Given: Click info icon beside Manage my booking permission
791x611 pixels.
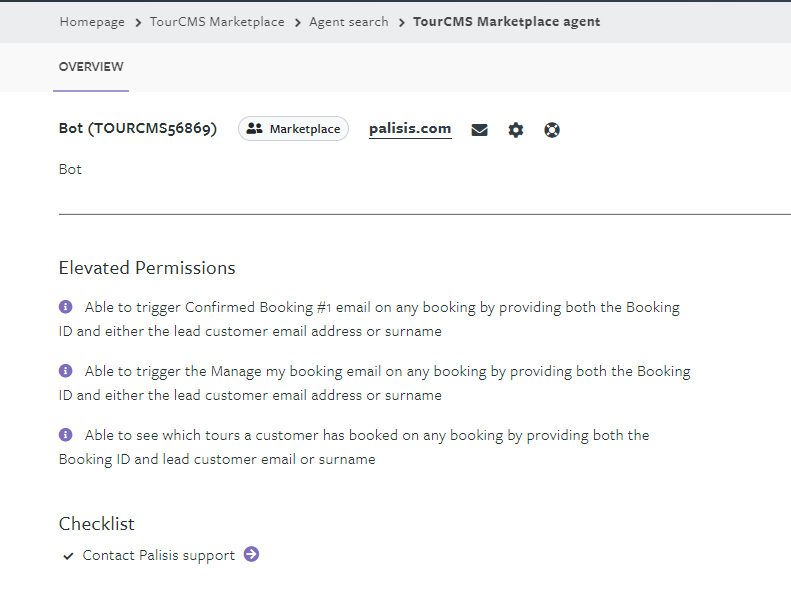Looking at the screenshot, I should [x=66, y=371].
